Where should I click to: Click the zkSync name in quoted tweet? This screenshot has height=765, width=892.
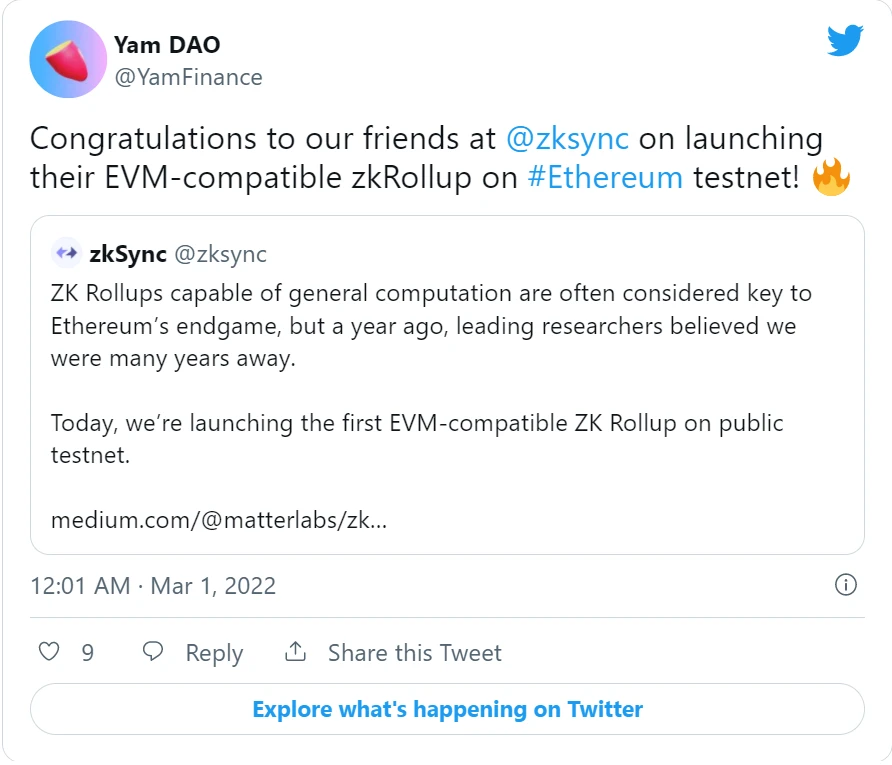coord(128,254)
